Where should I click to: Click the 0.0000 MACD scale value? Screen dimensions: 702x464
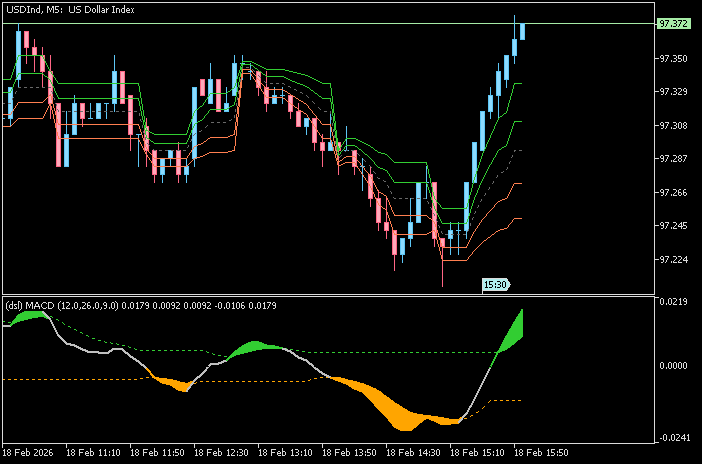pos(673,366)
